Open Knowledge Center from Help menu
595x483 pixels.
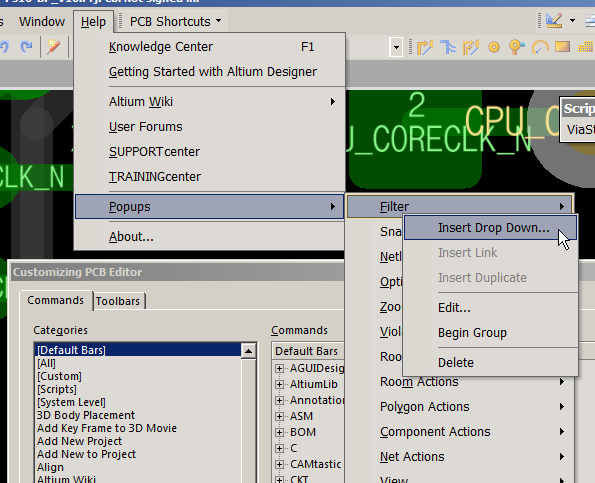[x=210, y=47]
